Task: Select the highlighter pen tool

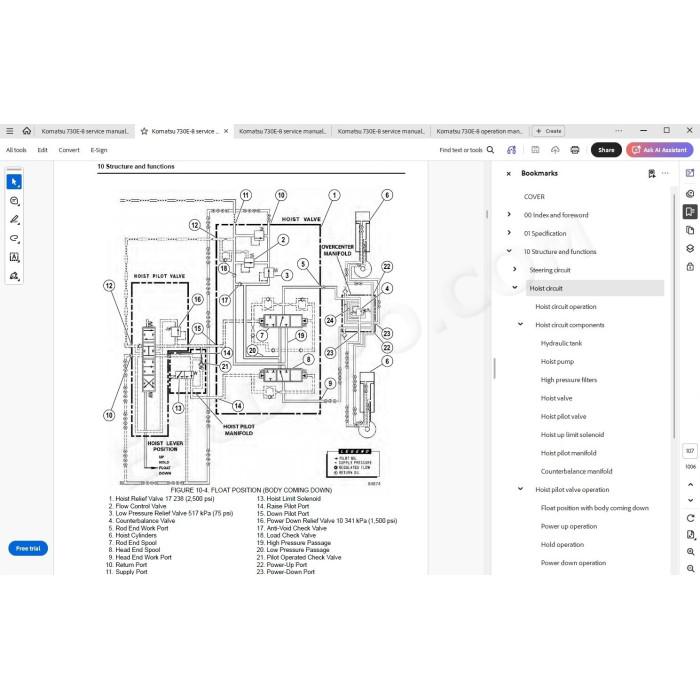Action: click(x=14, y=220)
